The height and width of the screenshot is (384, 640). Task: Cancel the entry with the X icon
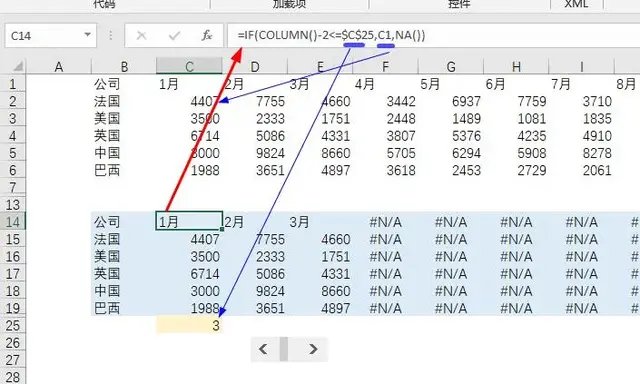142,36
